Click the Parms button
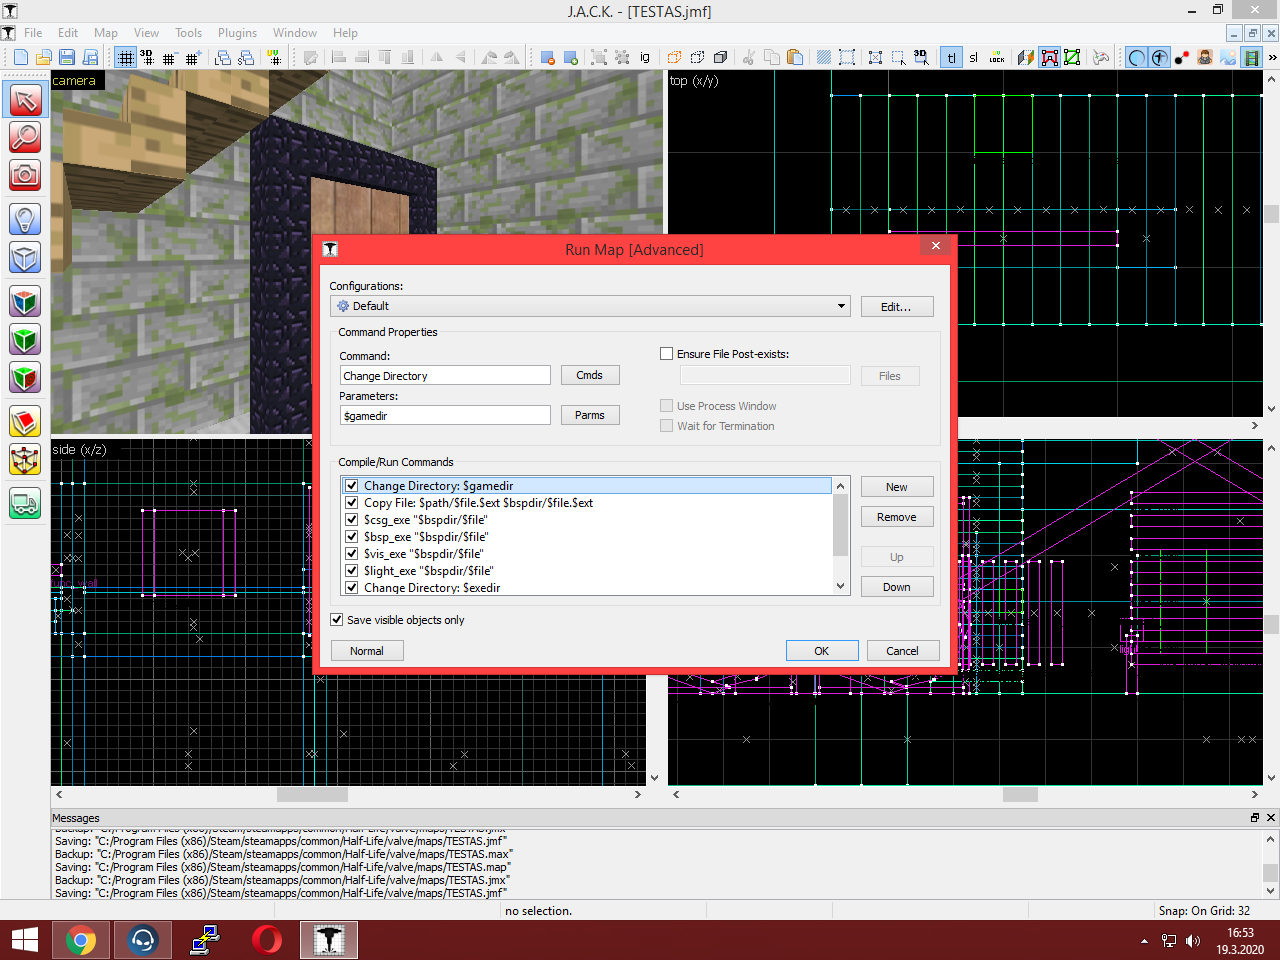This screenshot has width=1280, height=960. point(590,415)
